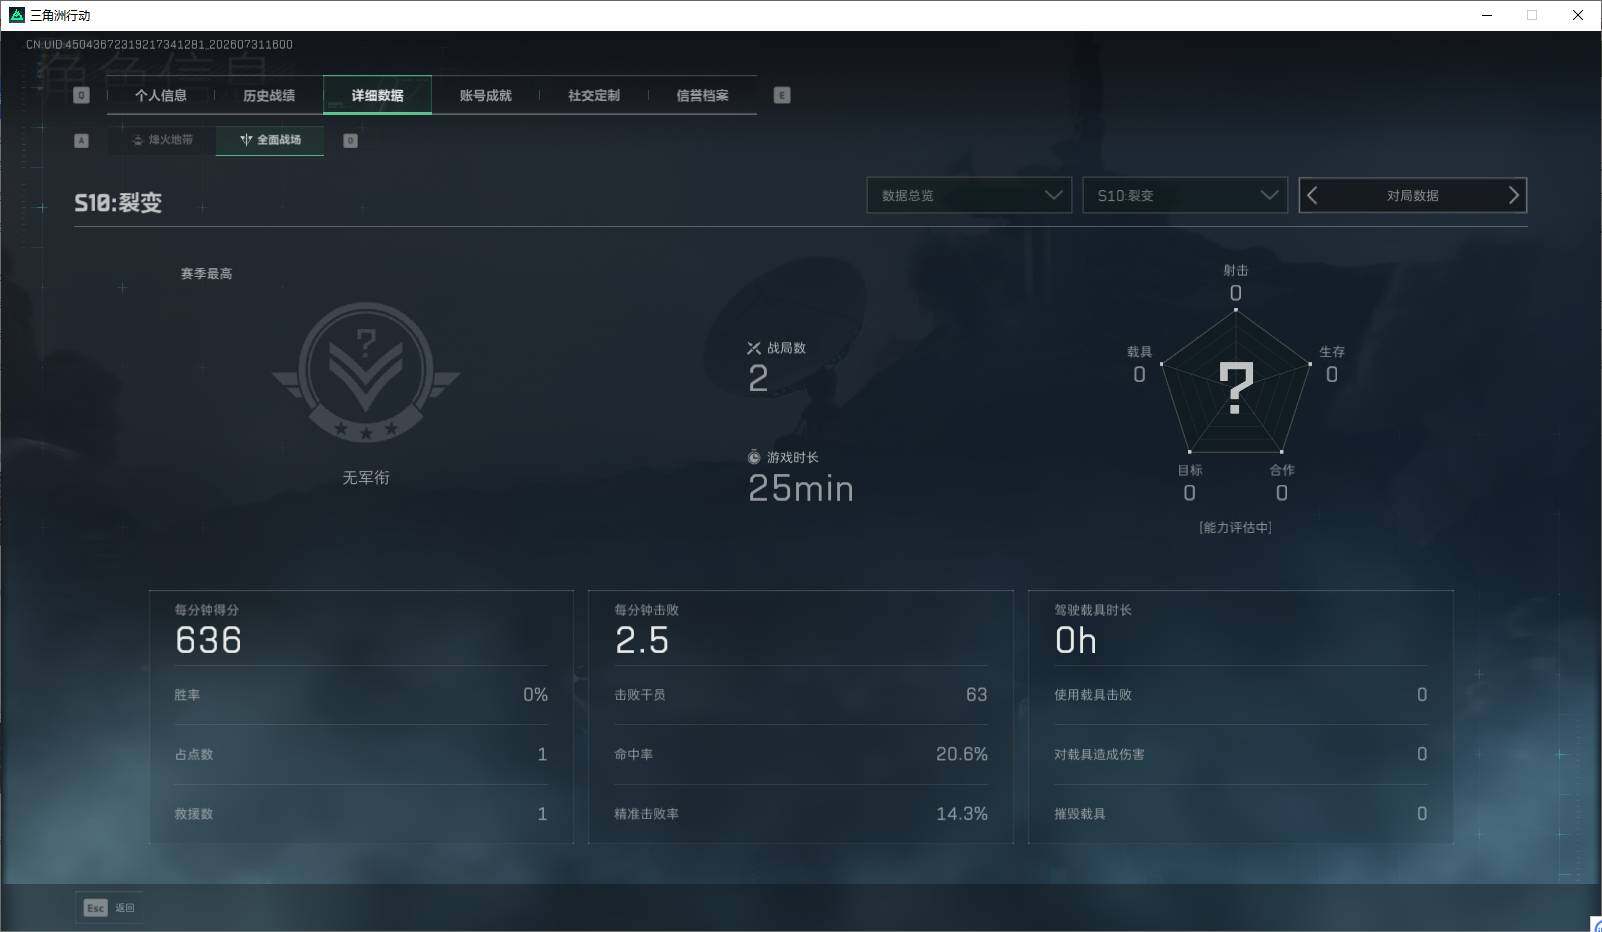Switch to the 历史战绩 tab
Viewport: 1602px width, 932px height.
269,96
